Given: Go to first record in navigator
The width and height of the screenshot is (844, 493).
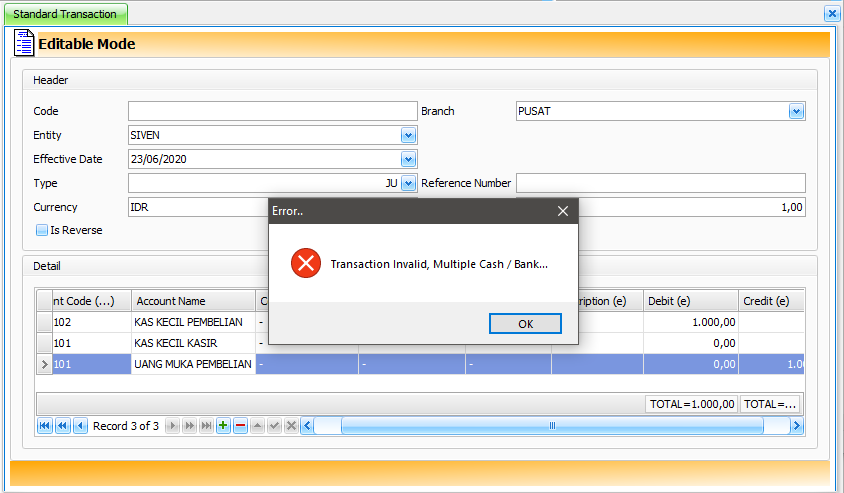Looking at the screenshot, I should tap(45, 426).
